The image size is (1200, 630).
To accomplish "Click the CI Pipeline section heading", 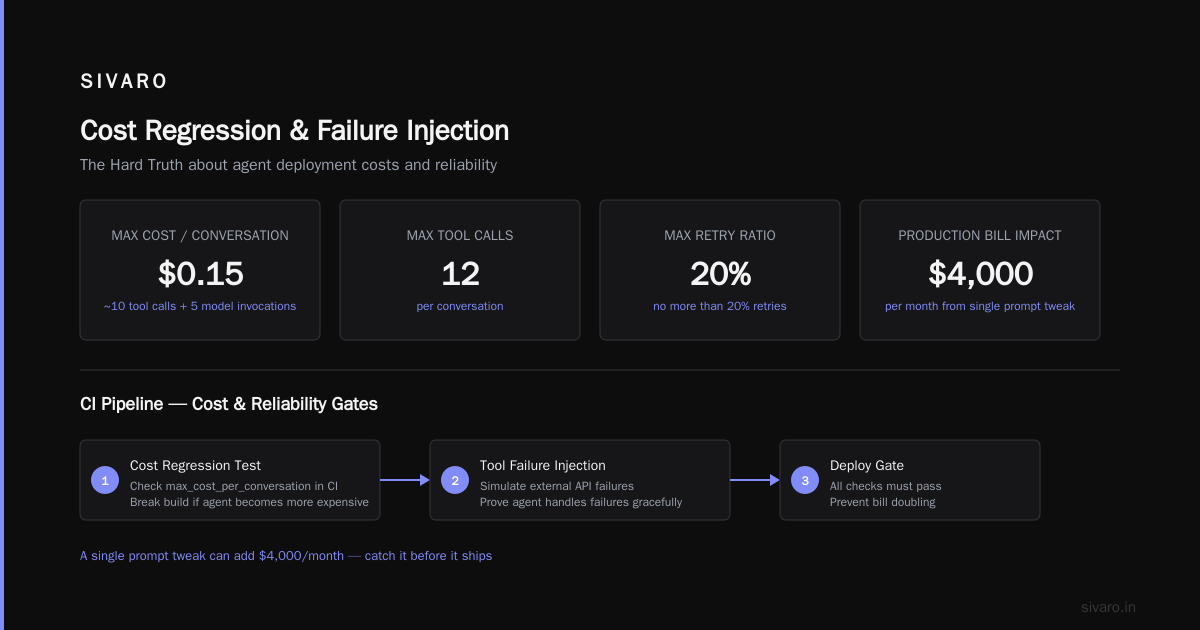I will pos(229,404).
